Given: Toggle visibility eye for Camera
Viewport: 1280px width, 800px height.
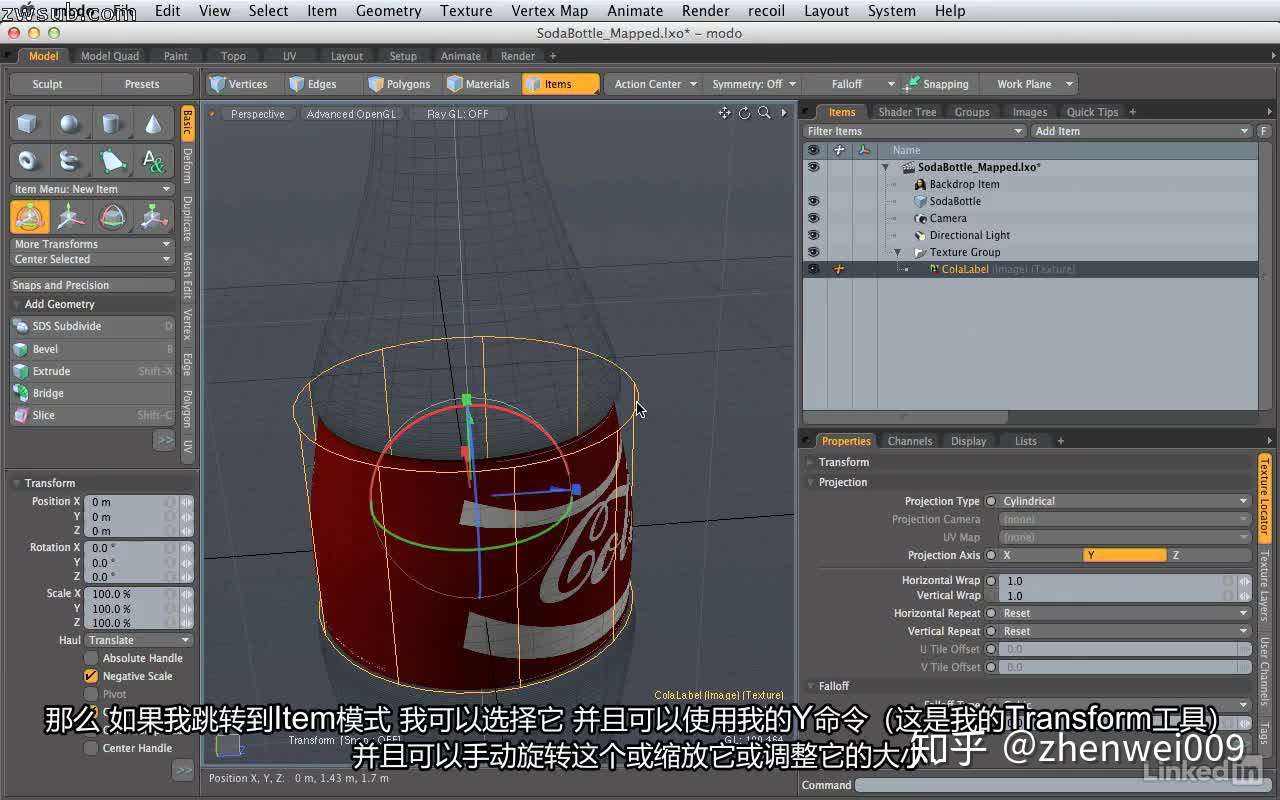Looking at the screenshot, I should [813, 218].
